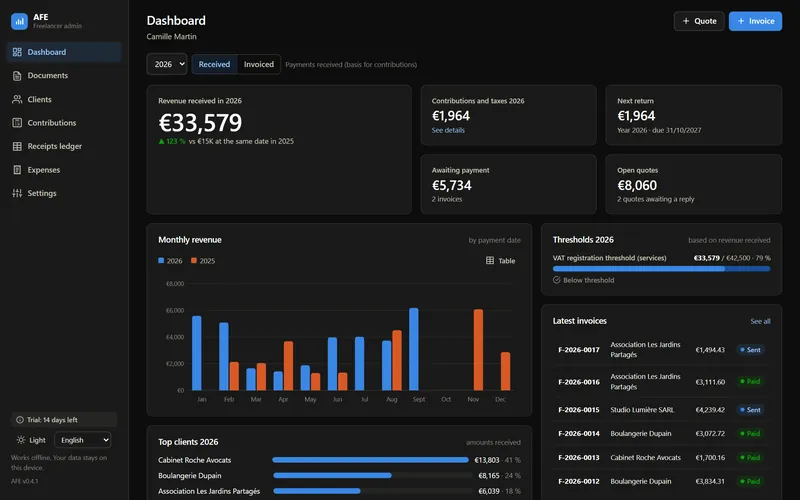Click the Clients people icon in sidebar
800x500 pixels.
click(17, 99)
